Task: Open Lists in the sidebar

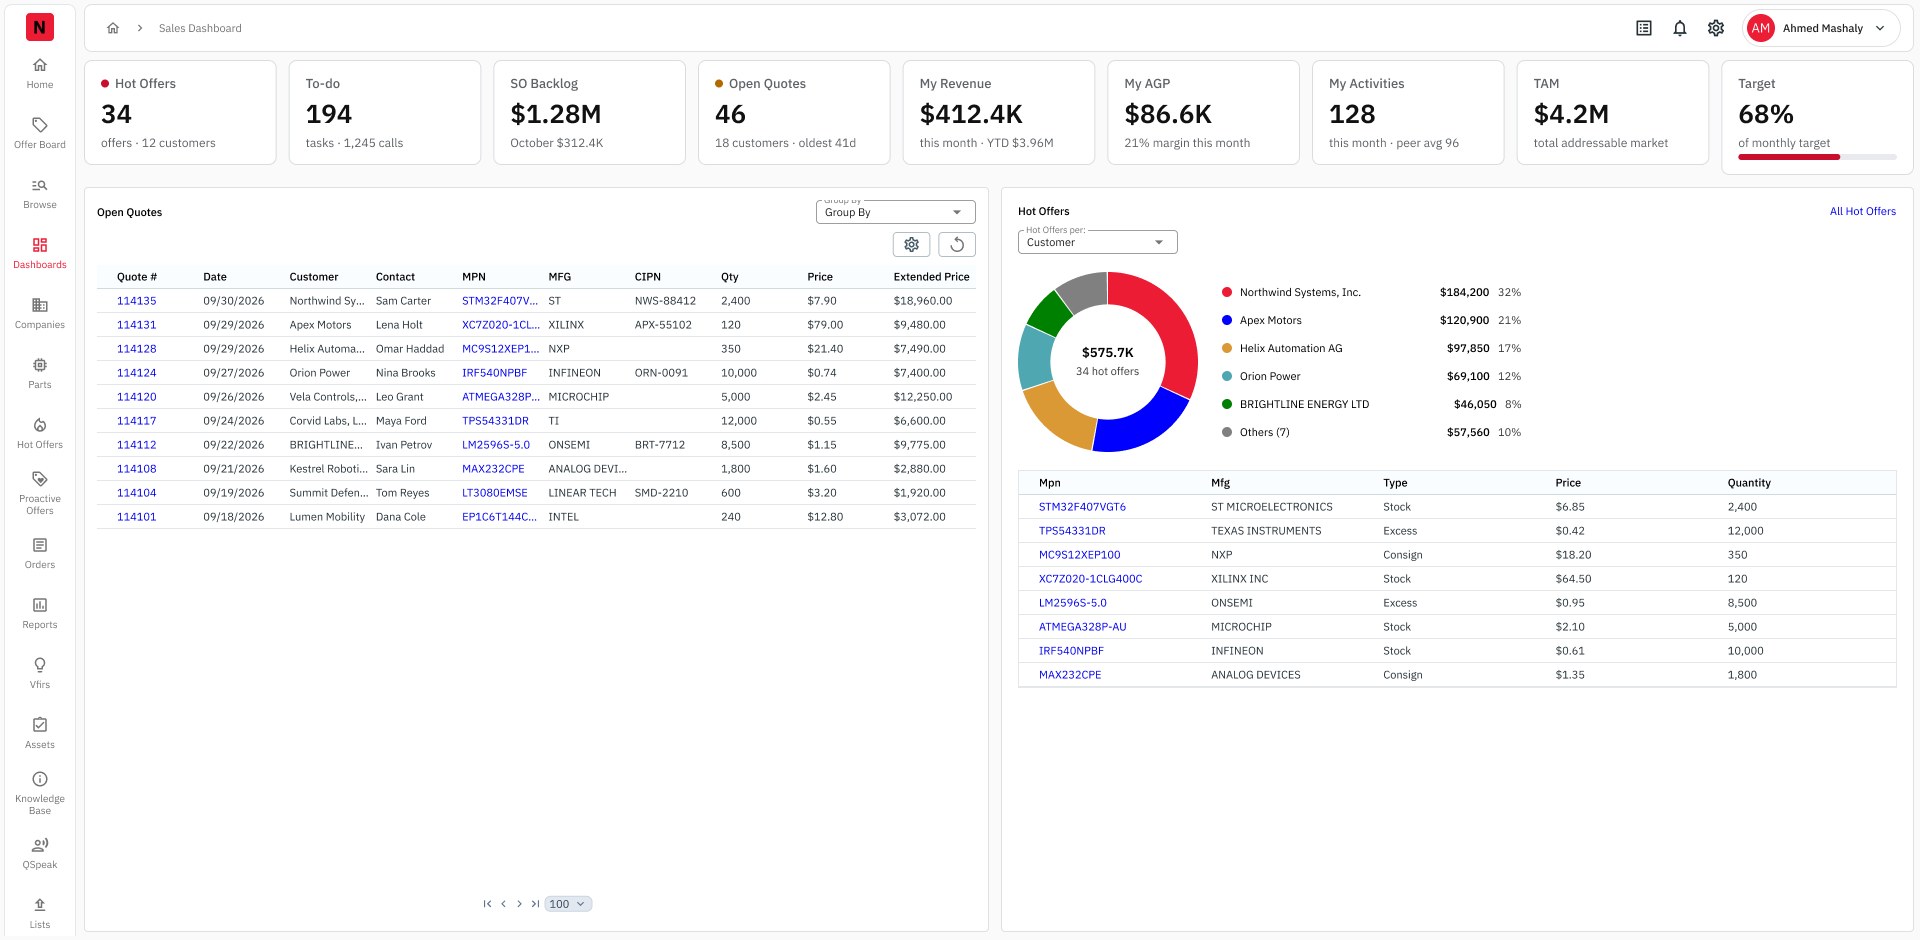Action: (40, 914)
